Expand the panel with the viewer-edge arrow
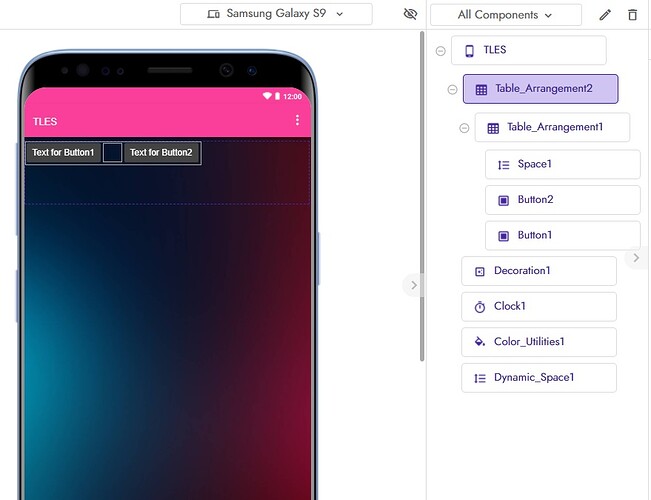 coord(413,285)
